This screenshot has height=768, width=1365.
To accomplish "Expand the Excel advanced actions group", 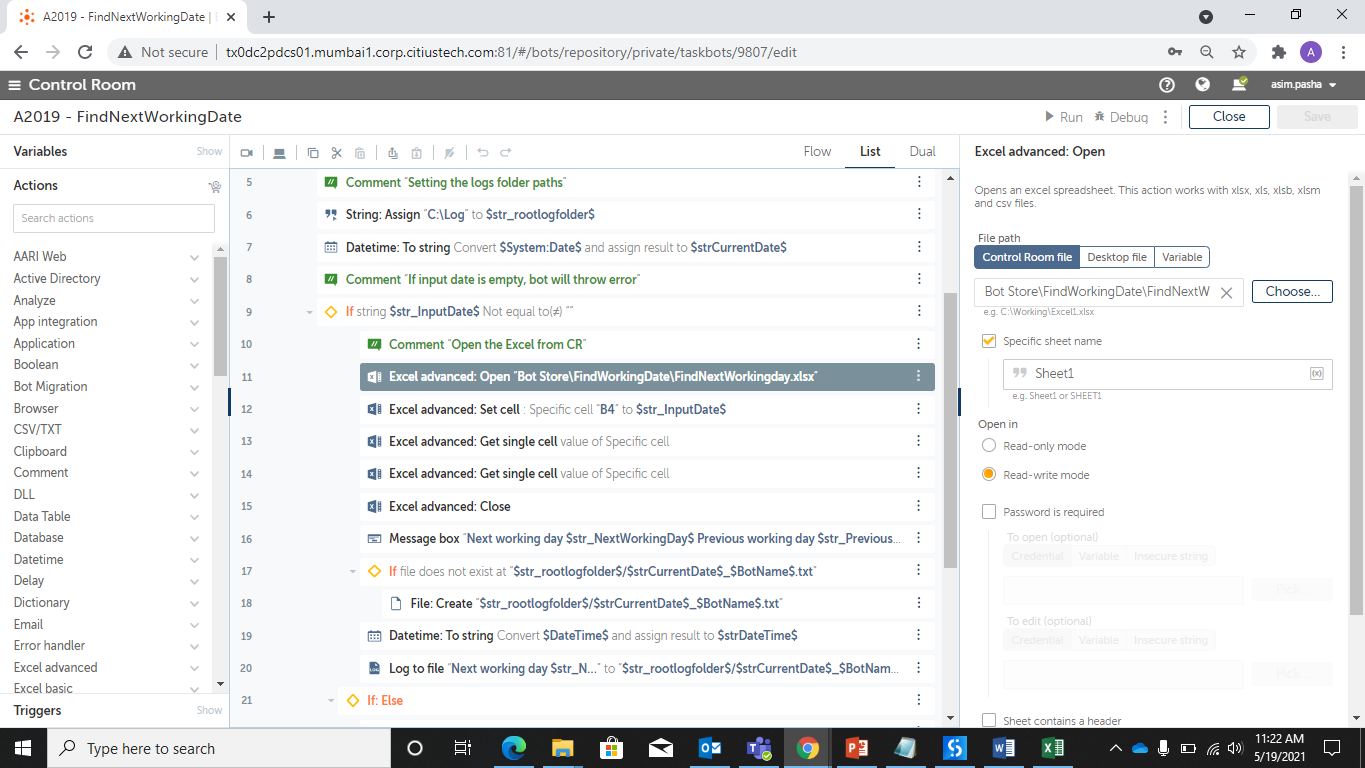I will pos(193,668).
